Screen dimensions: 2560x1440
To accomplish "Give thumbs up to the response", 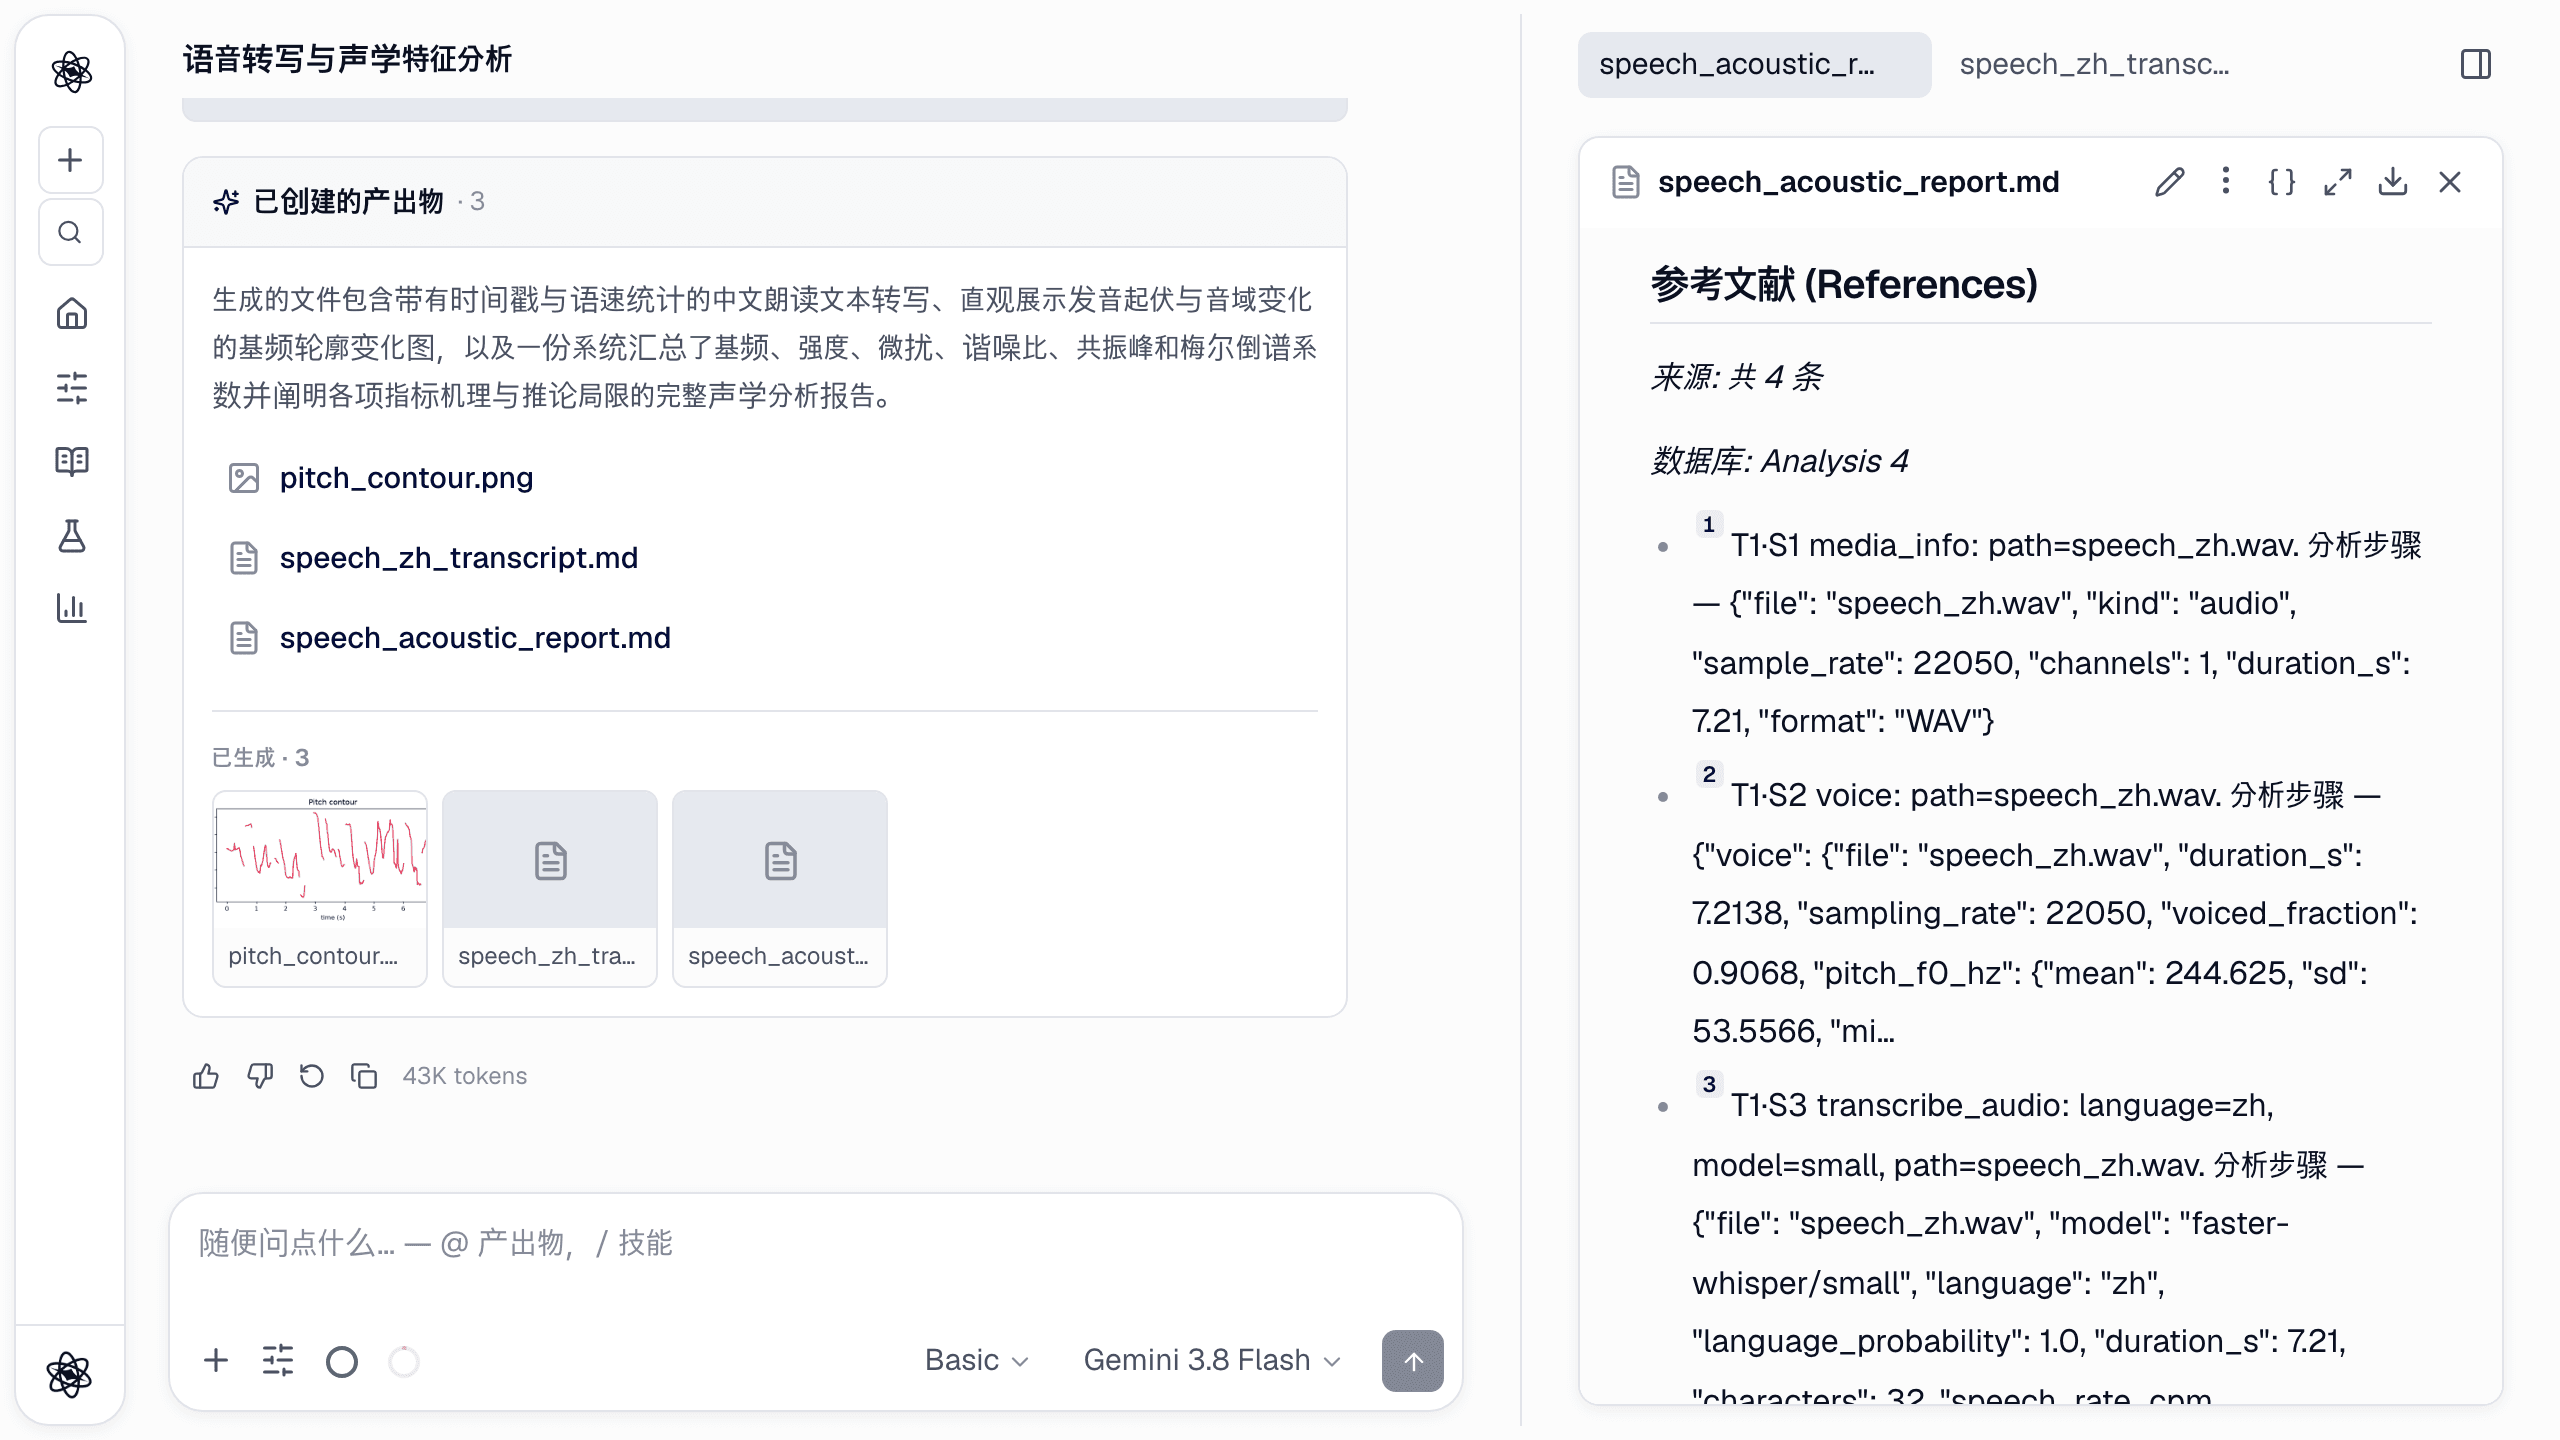I will (x=206, y=1076).
